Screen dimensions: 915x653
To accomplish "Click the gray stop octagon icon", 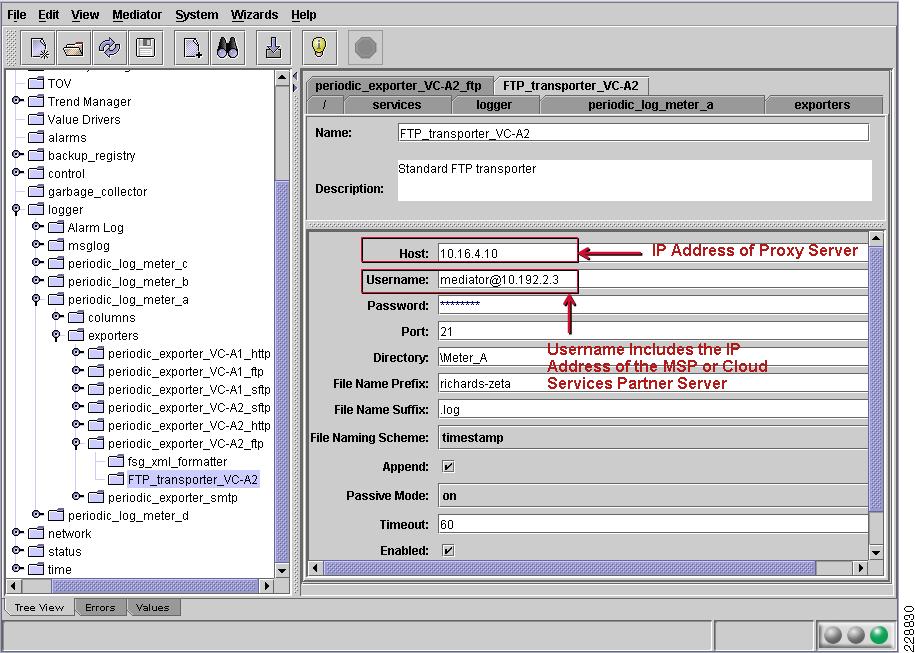I will pyautogui.click(x=365, y=48).
